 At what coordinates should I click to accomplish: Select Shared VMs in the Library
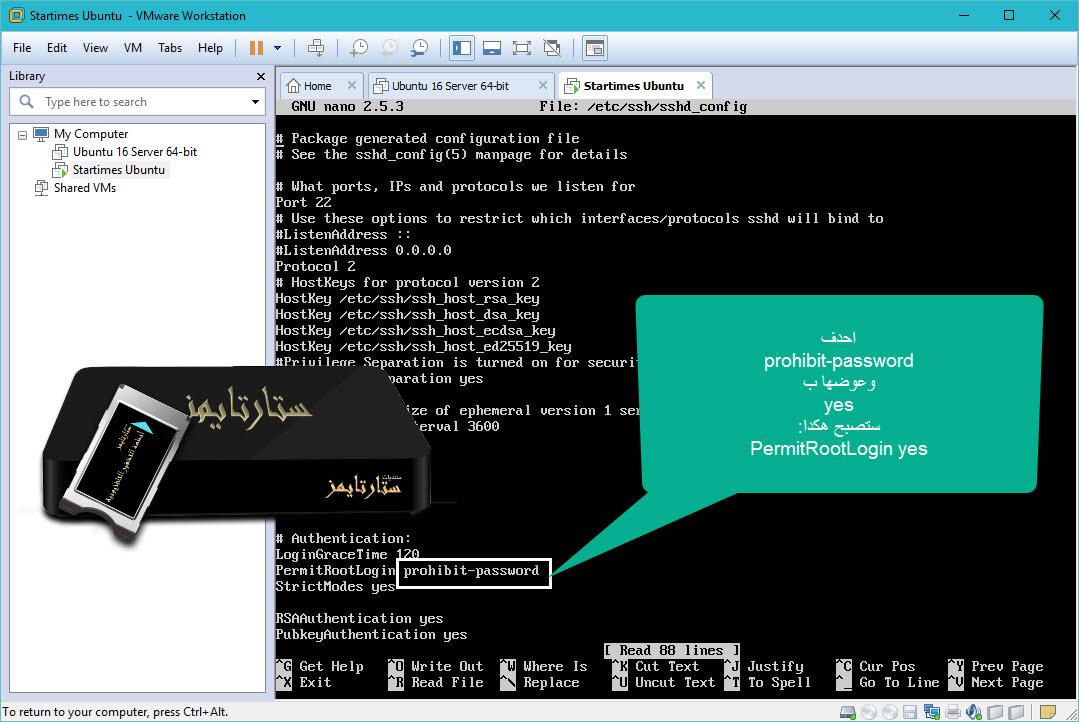pos(84,187)
